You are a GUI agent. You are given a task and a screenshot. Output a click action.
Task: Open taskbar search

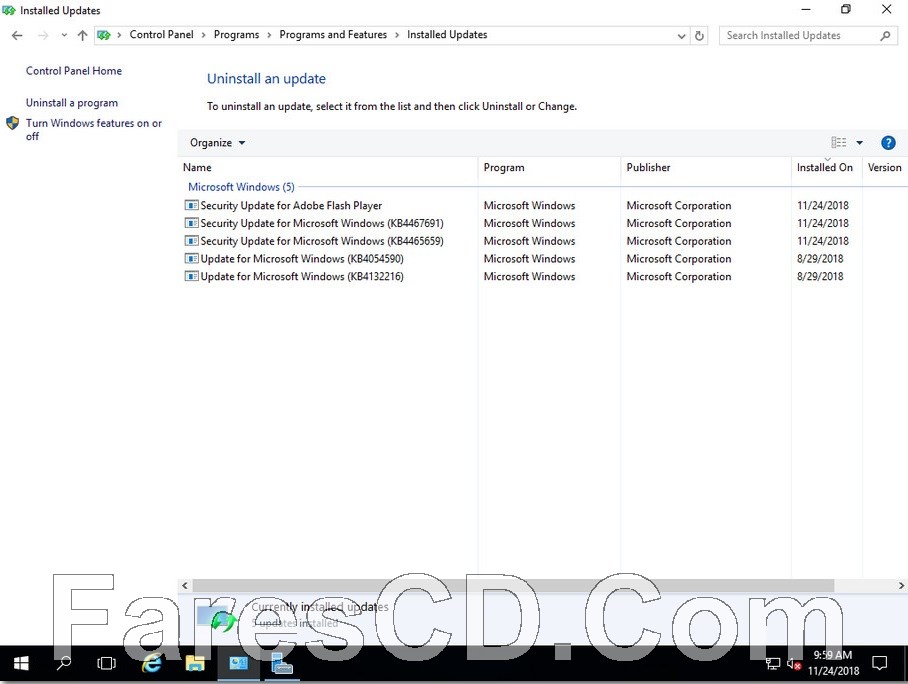(x=63, y=663)
